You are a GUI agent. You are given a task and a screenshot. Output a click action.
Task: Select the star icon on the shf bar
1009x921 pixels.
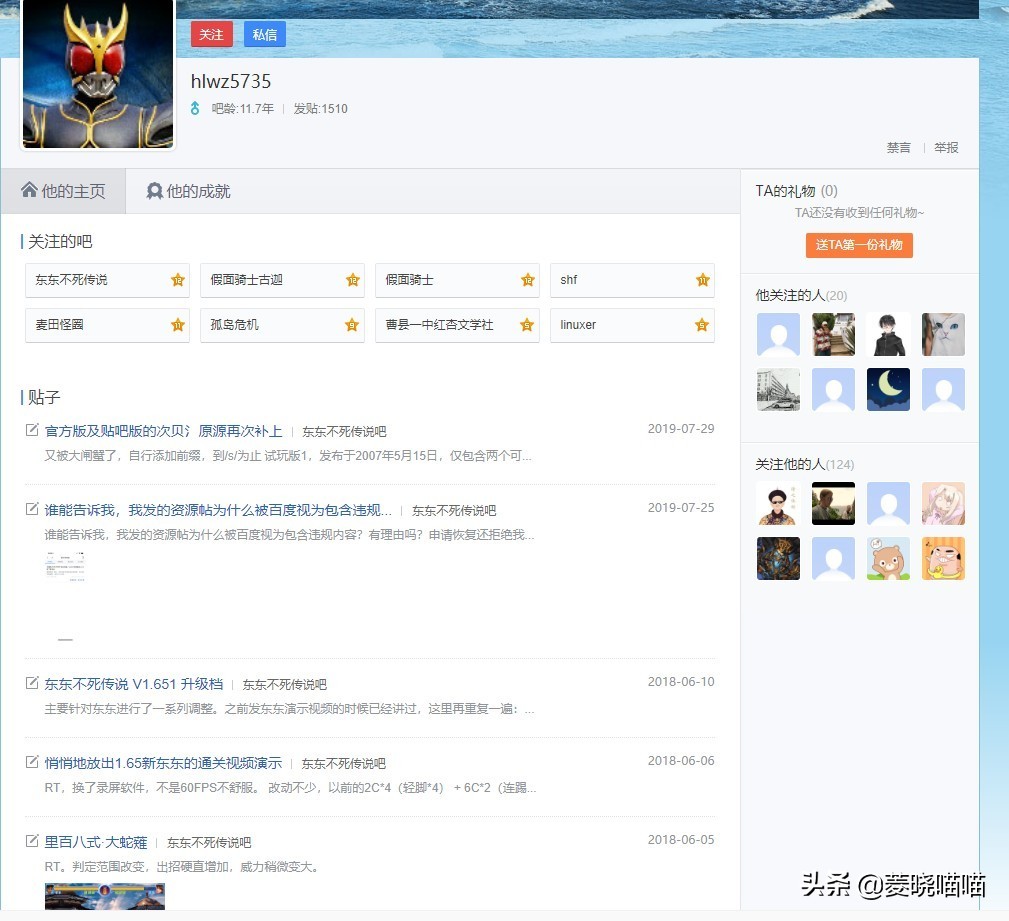click(x=702, y=280)
